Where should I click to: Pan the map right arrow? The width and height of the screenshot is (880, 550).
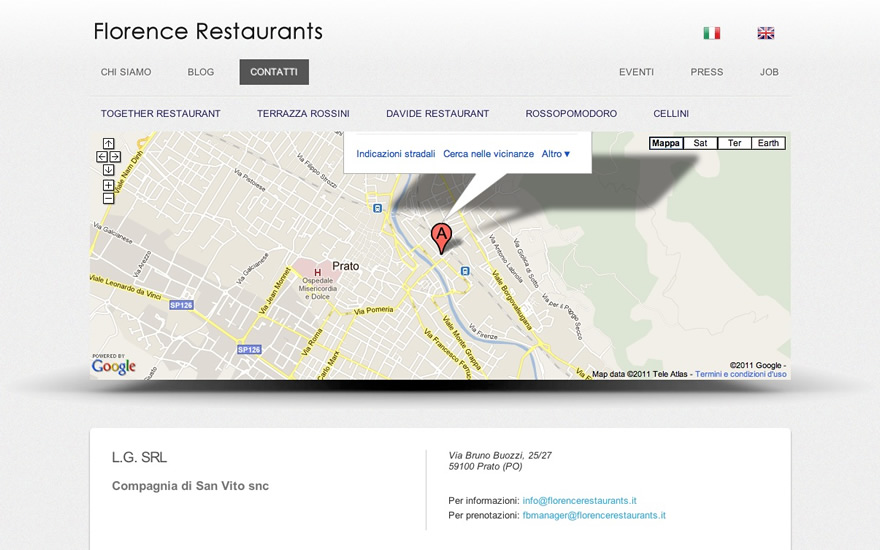click(x=115, y=157)
